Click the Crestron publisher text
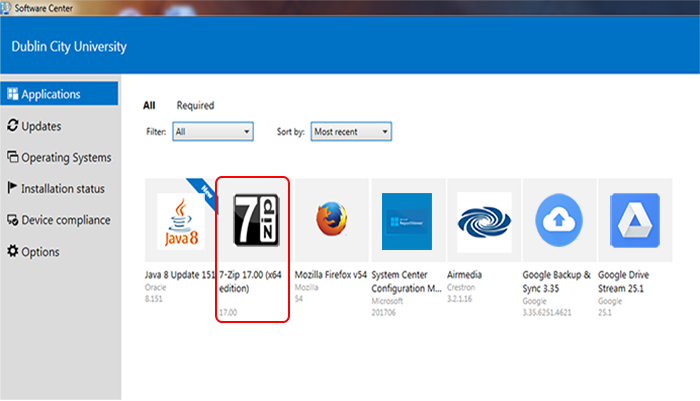 pos(461,287)
